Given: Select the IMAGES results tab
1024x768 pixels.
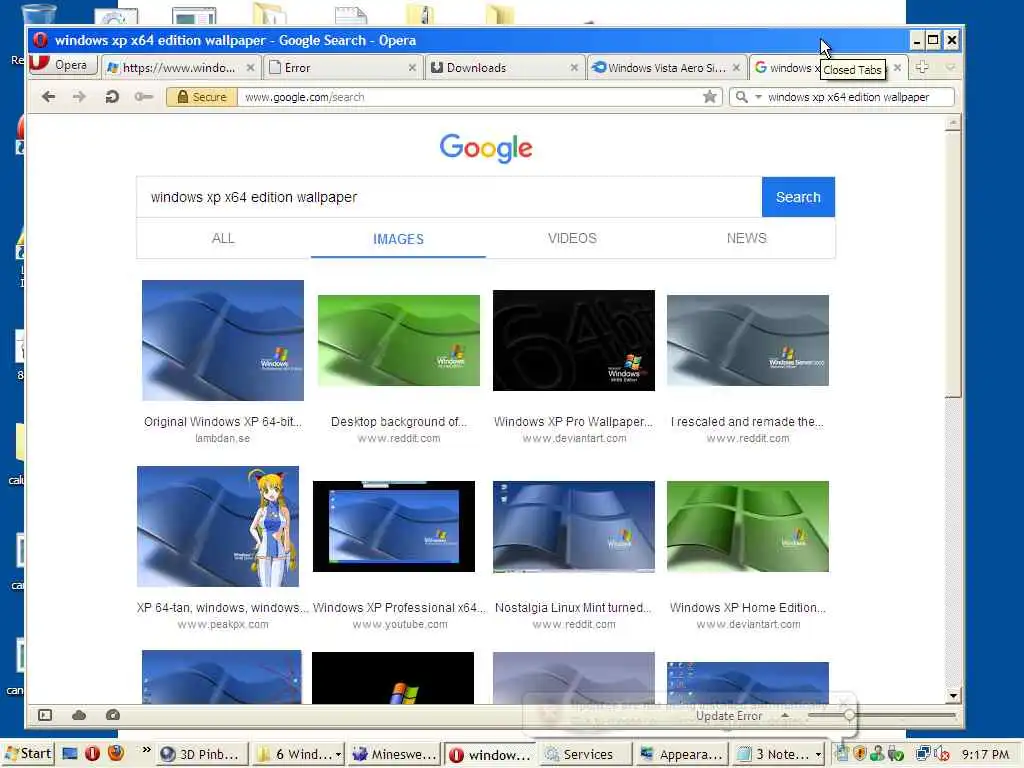Looking at the screenshot, I should [x=398, y=239].
